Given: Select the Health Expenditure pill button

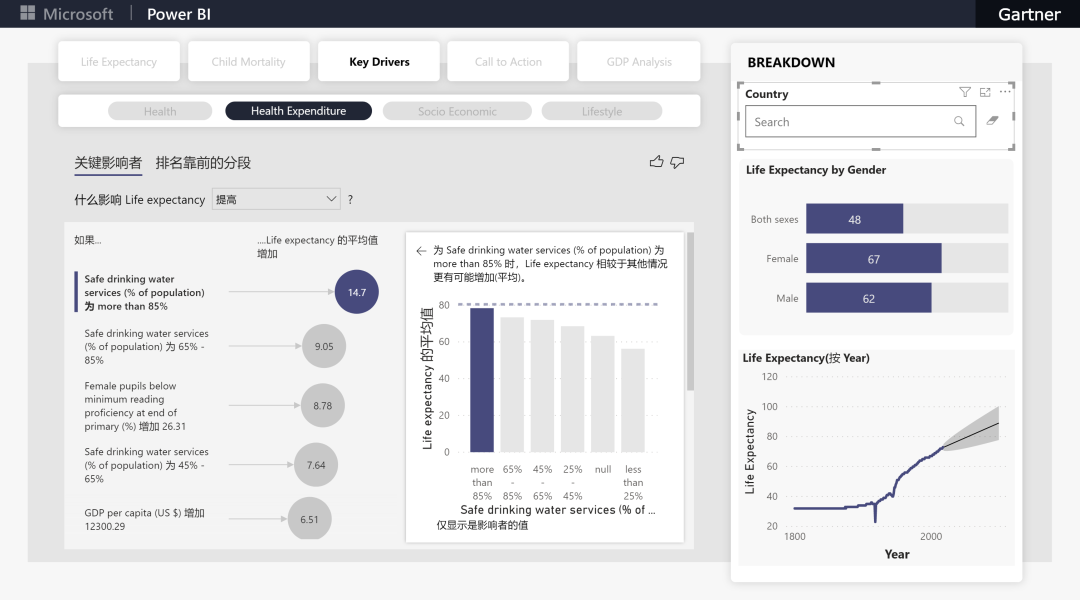Looking at the screenshot, I should [298, 111].
